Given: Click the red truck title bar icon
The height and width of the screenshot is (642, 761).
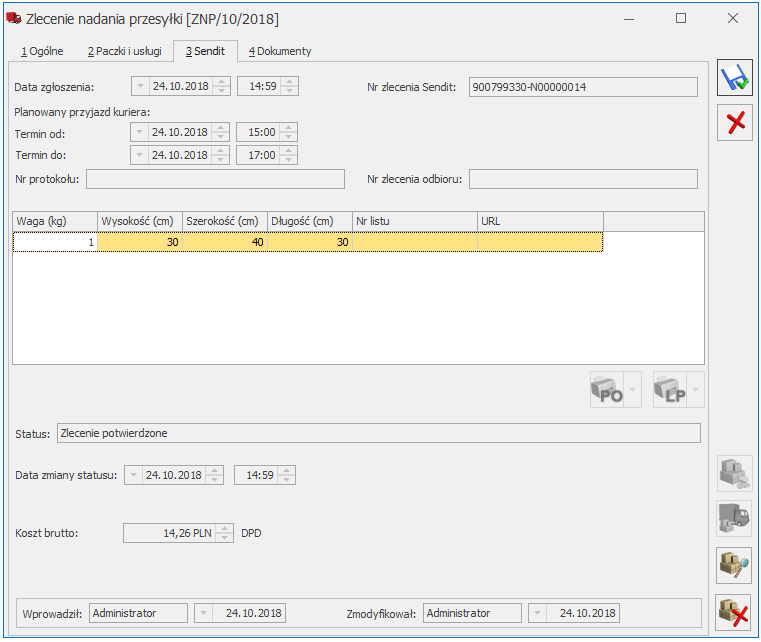Looking at the screenshot, I should [14, 18].
